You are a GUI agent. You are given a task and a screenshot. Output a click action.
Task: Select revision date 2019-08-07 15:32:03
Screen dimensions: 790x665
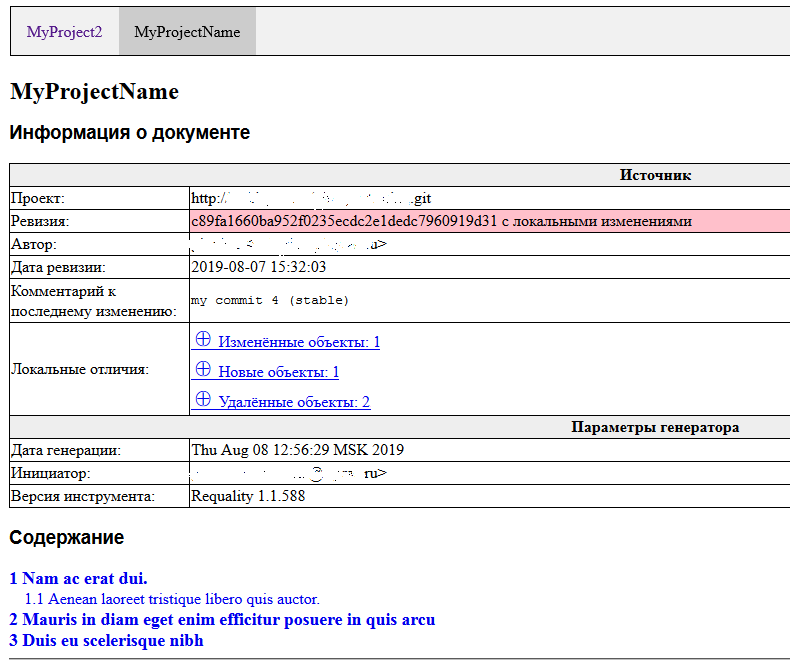click(x=258, y=267)
